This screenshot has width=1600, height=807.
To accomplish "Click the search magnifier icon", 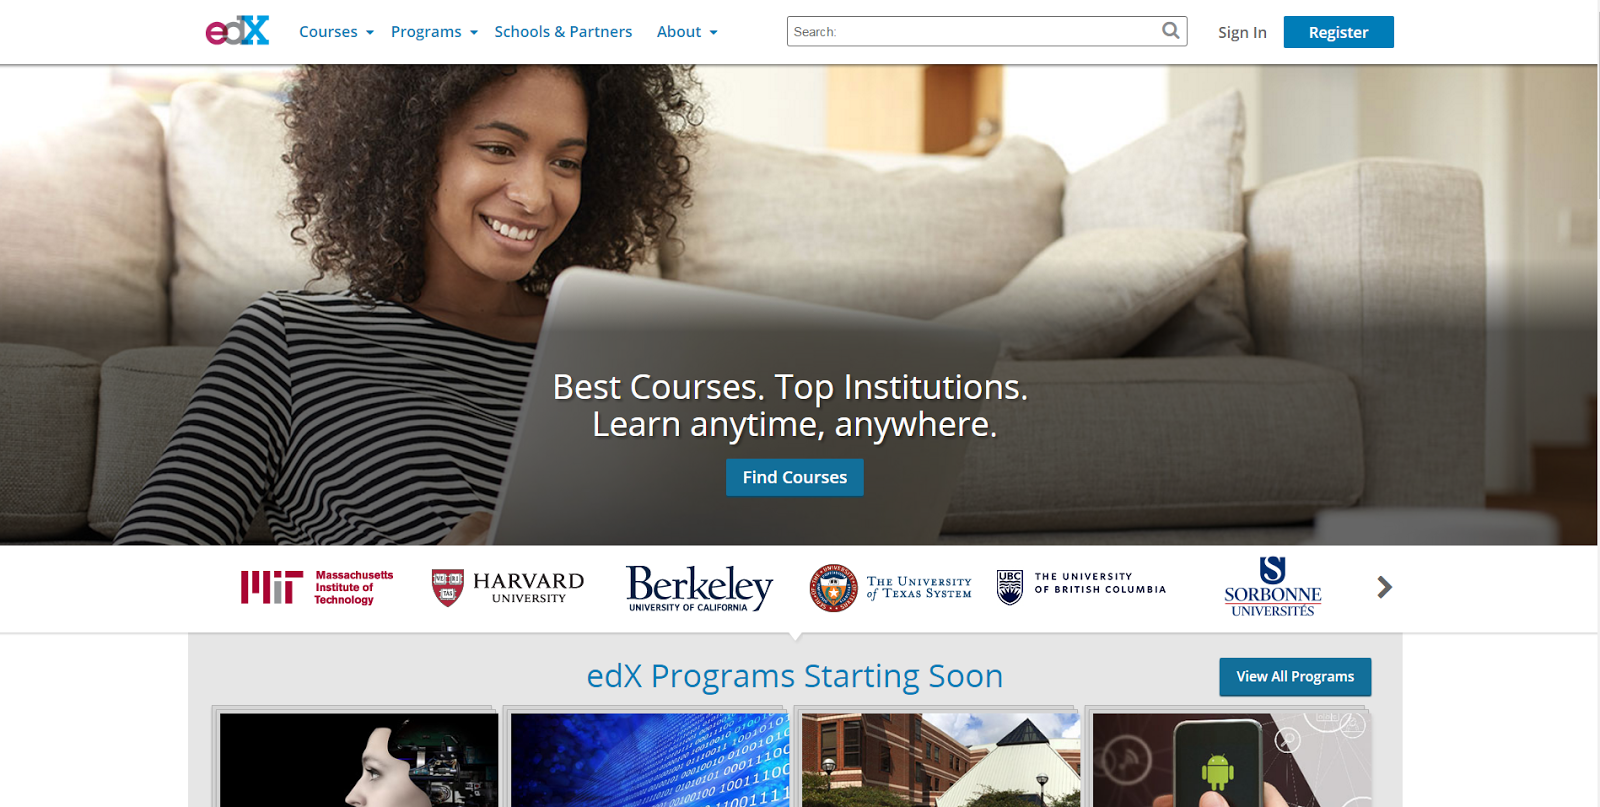I will coord(1171,31).
